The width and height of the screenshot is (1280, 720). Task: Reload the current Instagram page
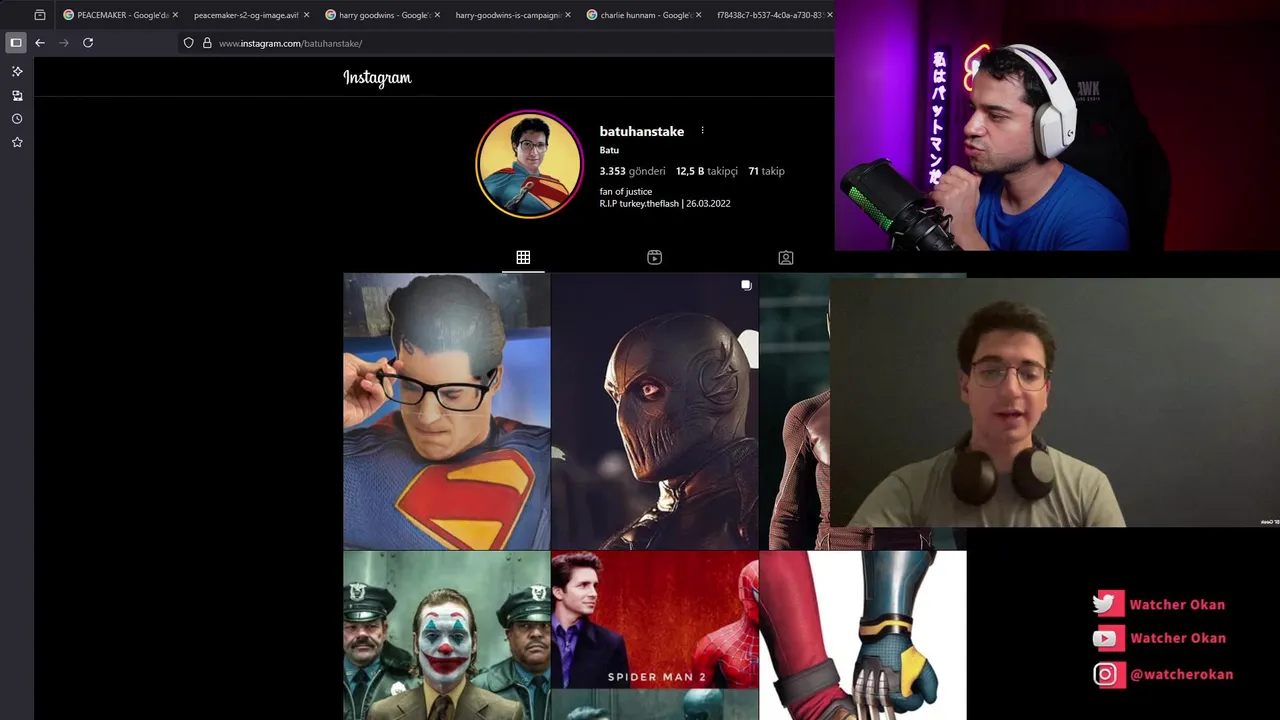88,43
